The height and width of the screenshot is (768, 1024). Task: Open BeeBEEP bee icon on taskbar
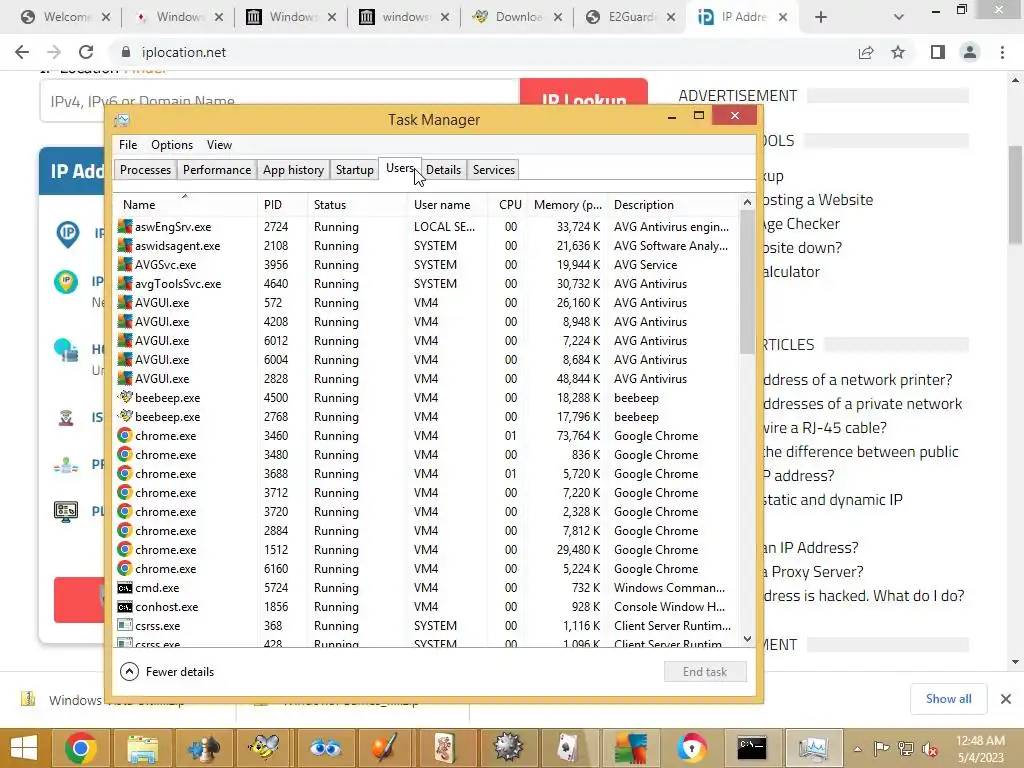[x=264, y=748]
